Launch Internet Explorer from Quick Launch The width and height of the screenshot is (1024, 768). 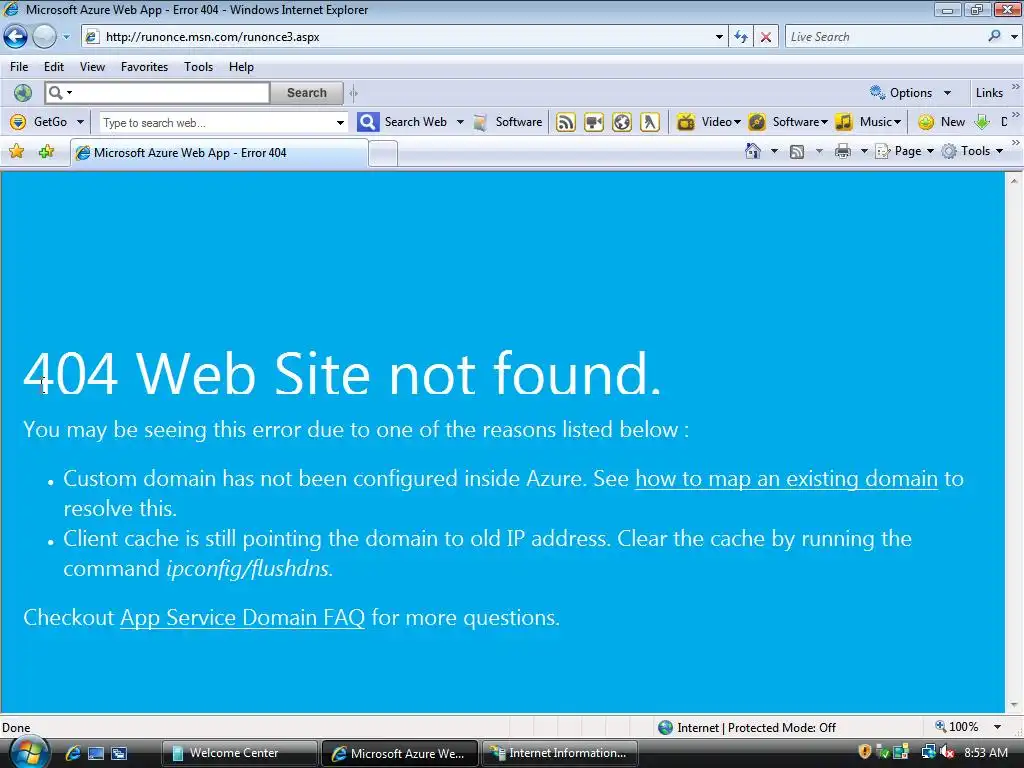72,753
